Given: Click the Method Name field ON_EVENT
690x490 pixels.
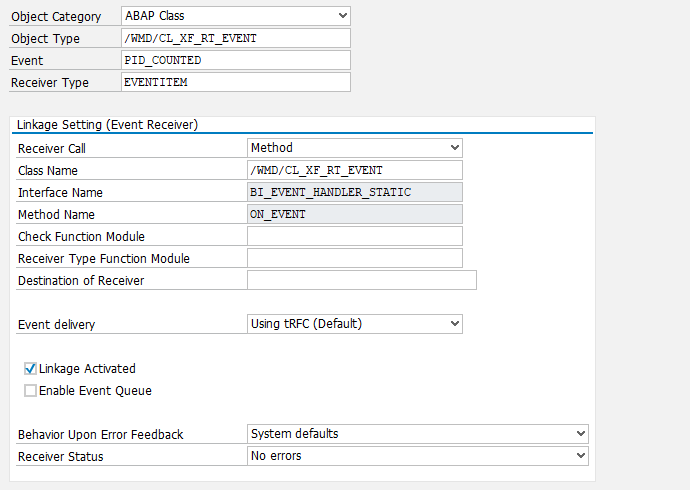Looking at the screenshot, I should (x=355, y=214).
